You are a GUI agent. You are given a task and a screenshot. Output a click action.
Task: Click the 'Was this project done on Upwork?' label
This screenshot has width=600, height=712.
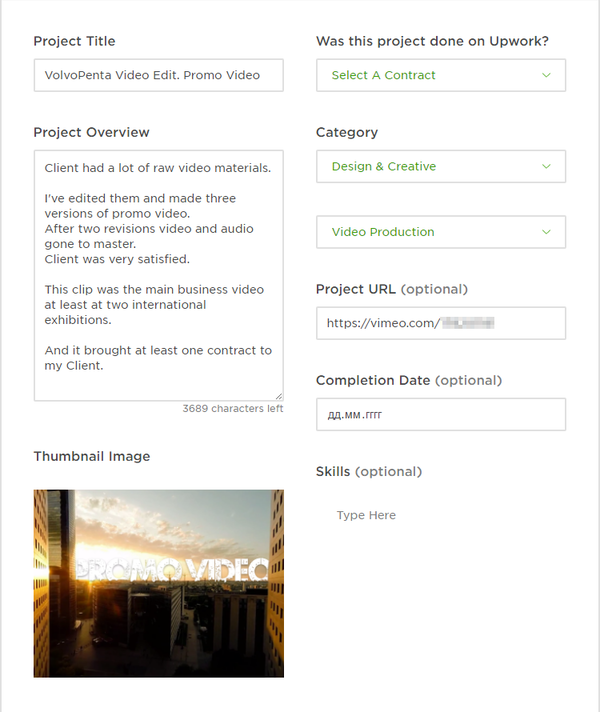pos(432,41)
